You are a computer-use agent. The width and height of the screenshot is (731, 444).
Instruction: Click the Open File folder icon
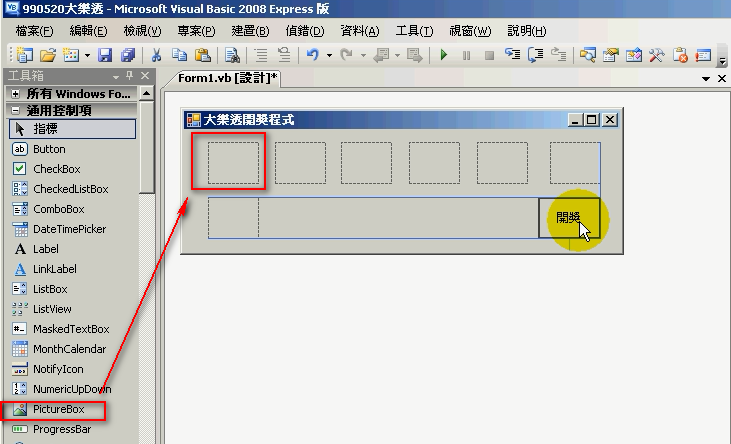coord(48,55)
